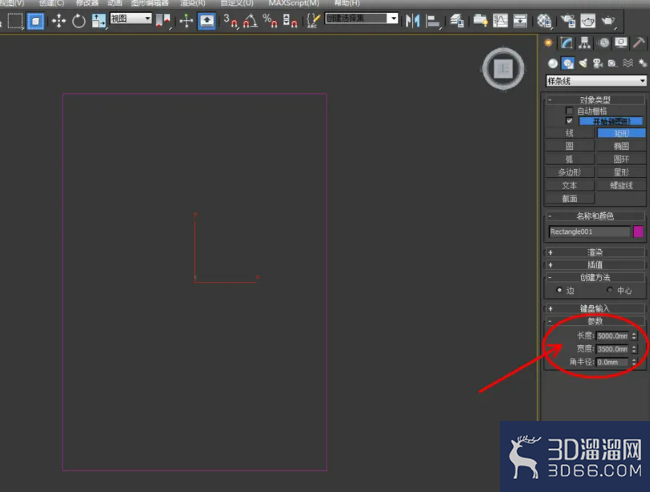Click the 圆 (Circle) button
This screenshot has height=492, width=650.
tap(570, 146)
